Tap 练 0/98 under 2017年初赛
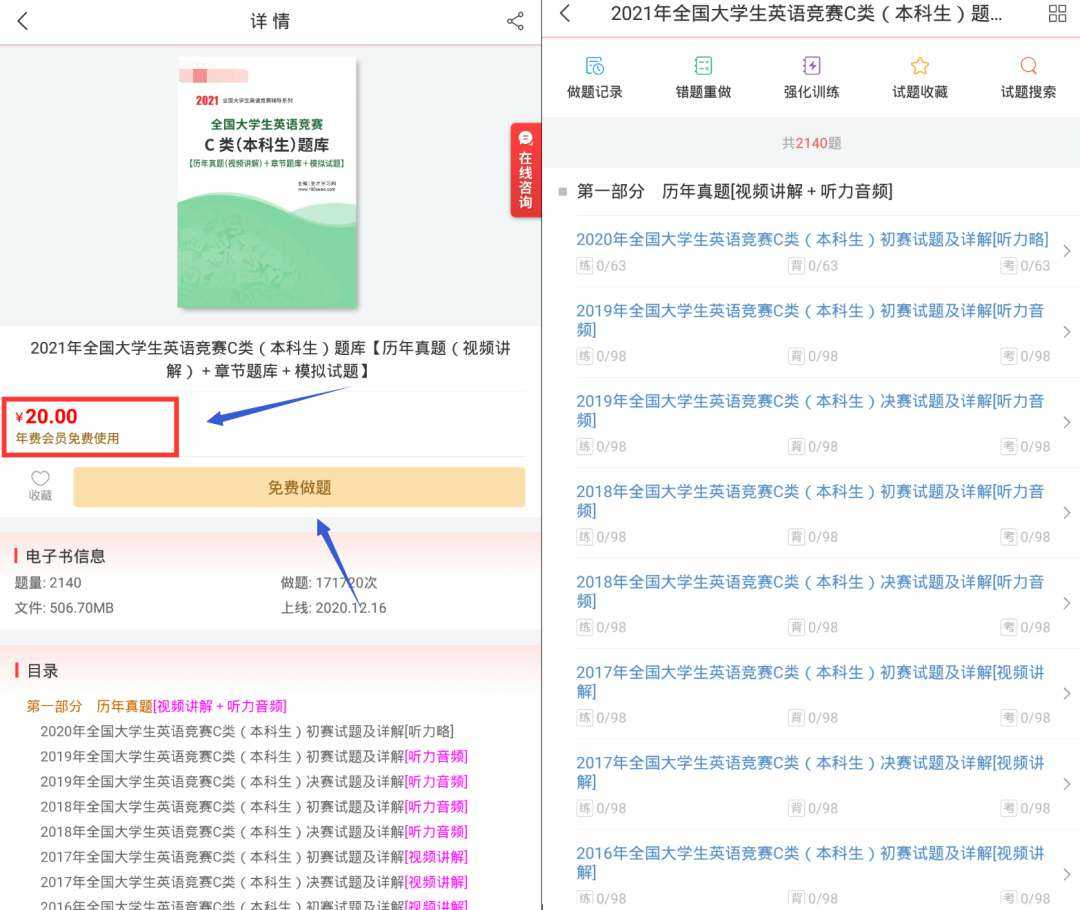The height and width of the screenshot is (910, 1080). click(x=601, y=718)
